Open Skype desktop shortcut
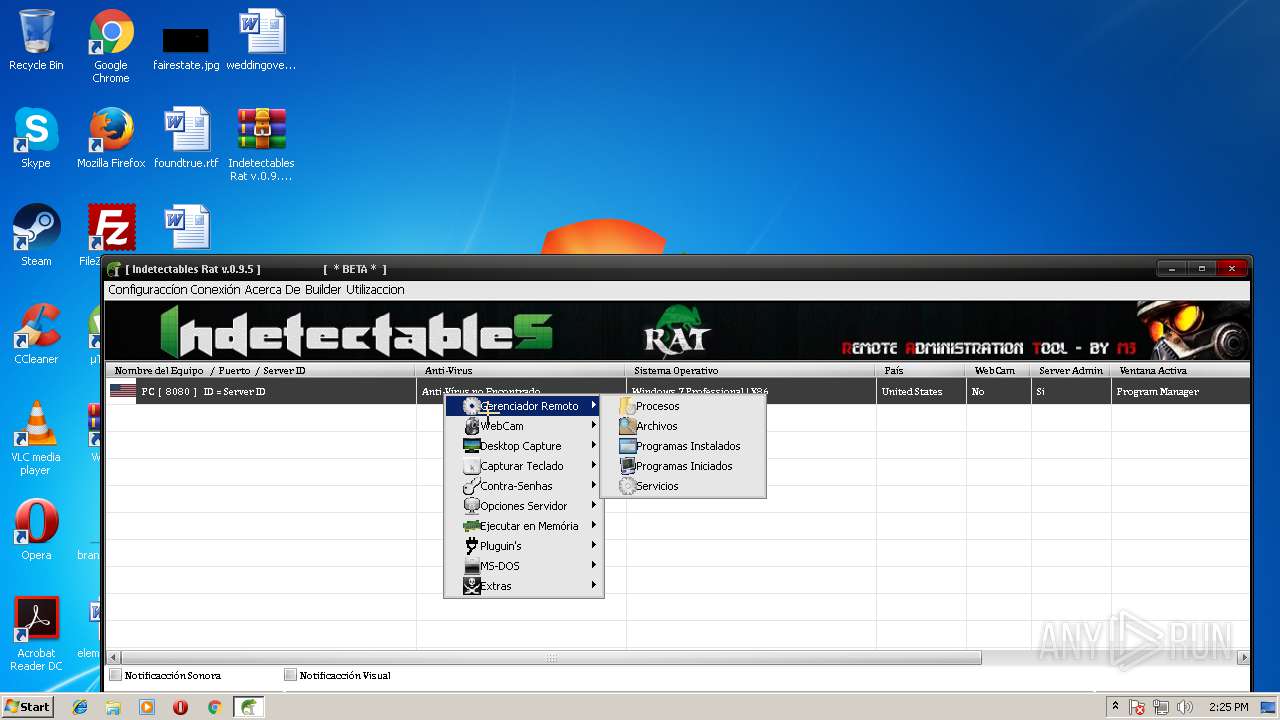The width and height of the screenshot is (1280, 720). tap(36, 138)
